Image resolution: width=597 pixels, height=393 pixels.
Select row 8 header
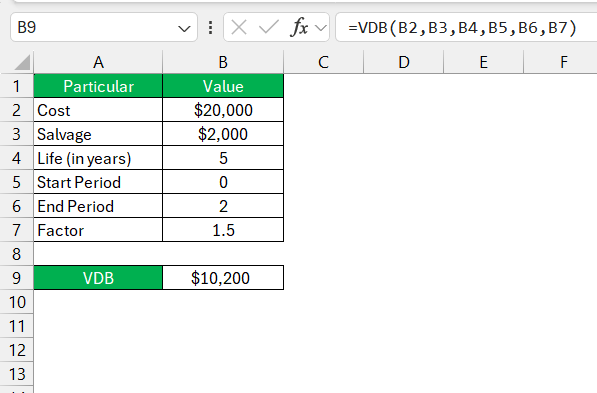click(16, 254)
